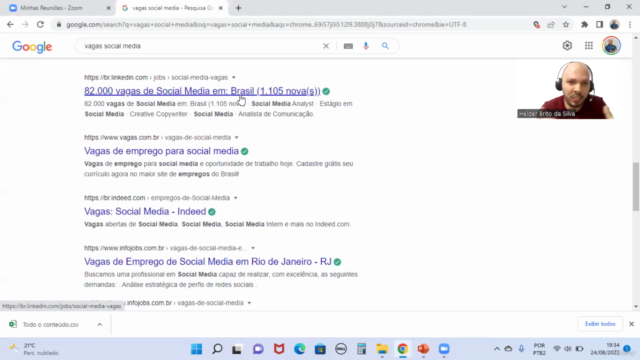Open File Explorer from taskbar
640x360 pixels.
382,349
